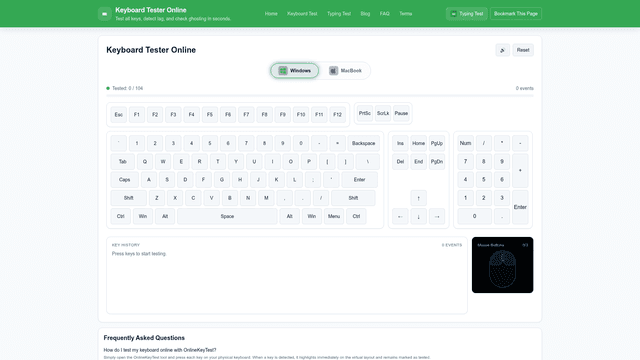
Task: Click the right Shift key
Action: point(353,198)
